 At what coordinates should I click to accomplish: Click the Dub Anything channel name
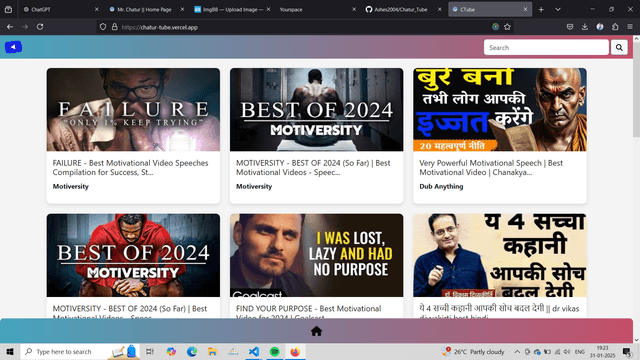441,186
